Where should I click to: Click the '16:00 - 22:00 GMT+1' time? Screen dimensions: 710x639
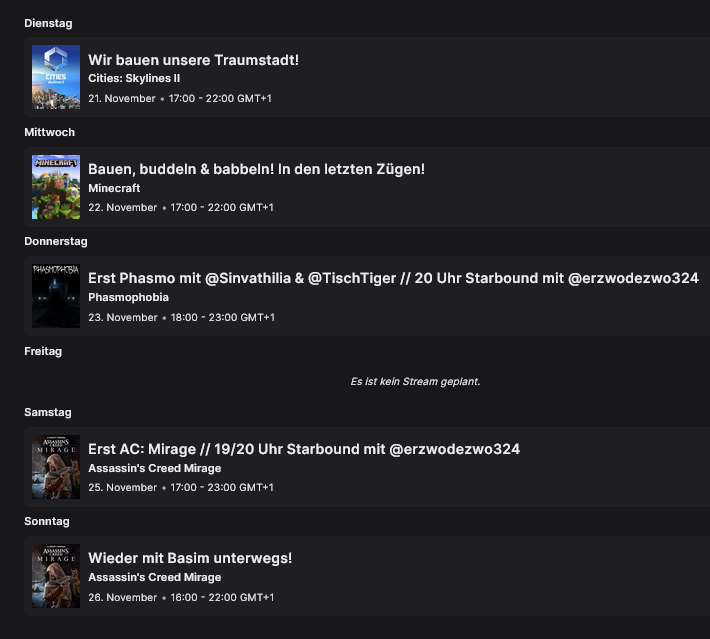222,597
